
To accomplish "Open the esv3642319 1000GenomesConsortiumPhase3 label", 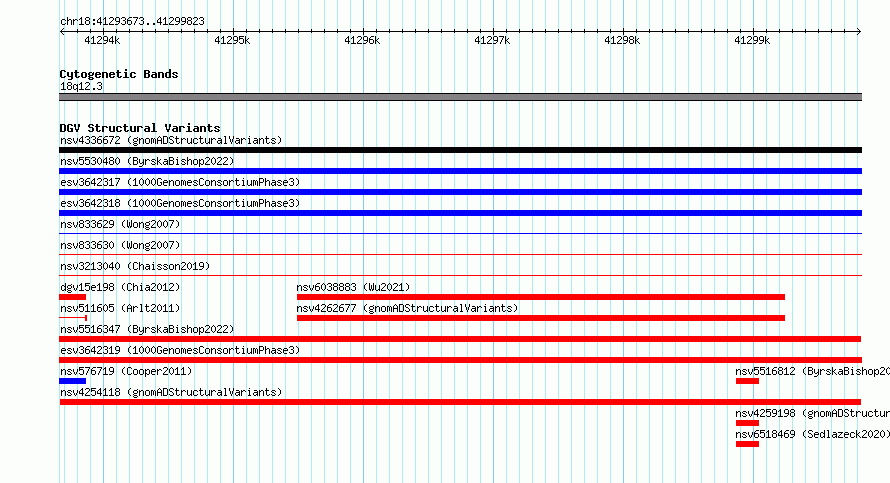I will [x=180, y=350].
